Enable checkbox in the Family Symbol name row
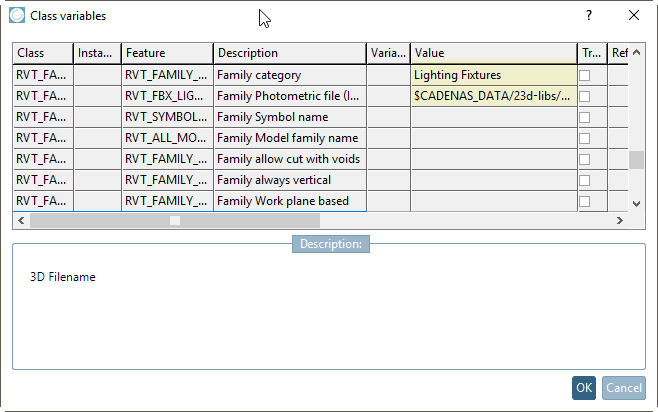658x412 pixels. pyautogui.click(x=585, y=117)
